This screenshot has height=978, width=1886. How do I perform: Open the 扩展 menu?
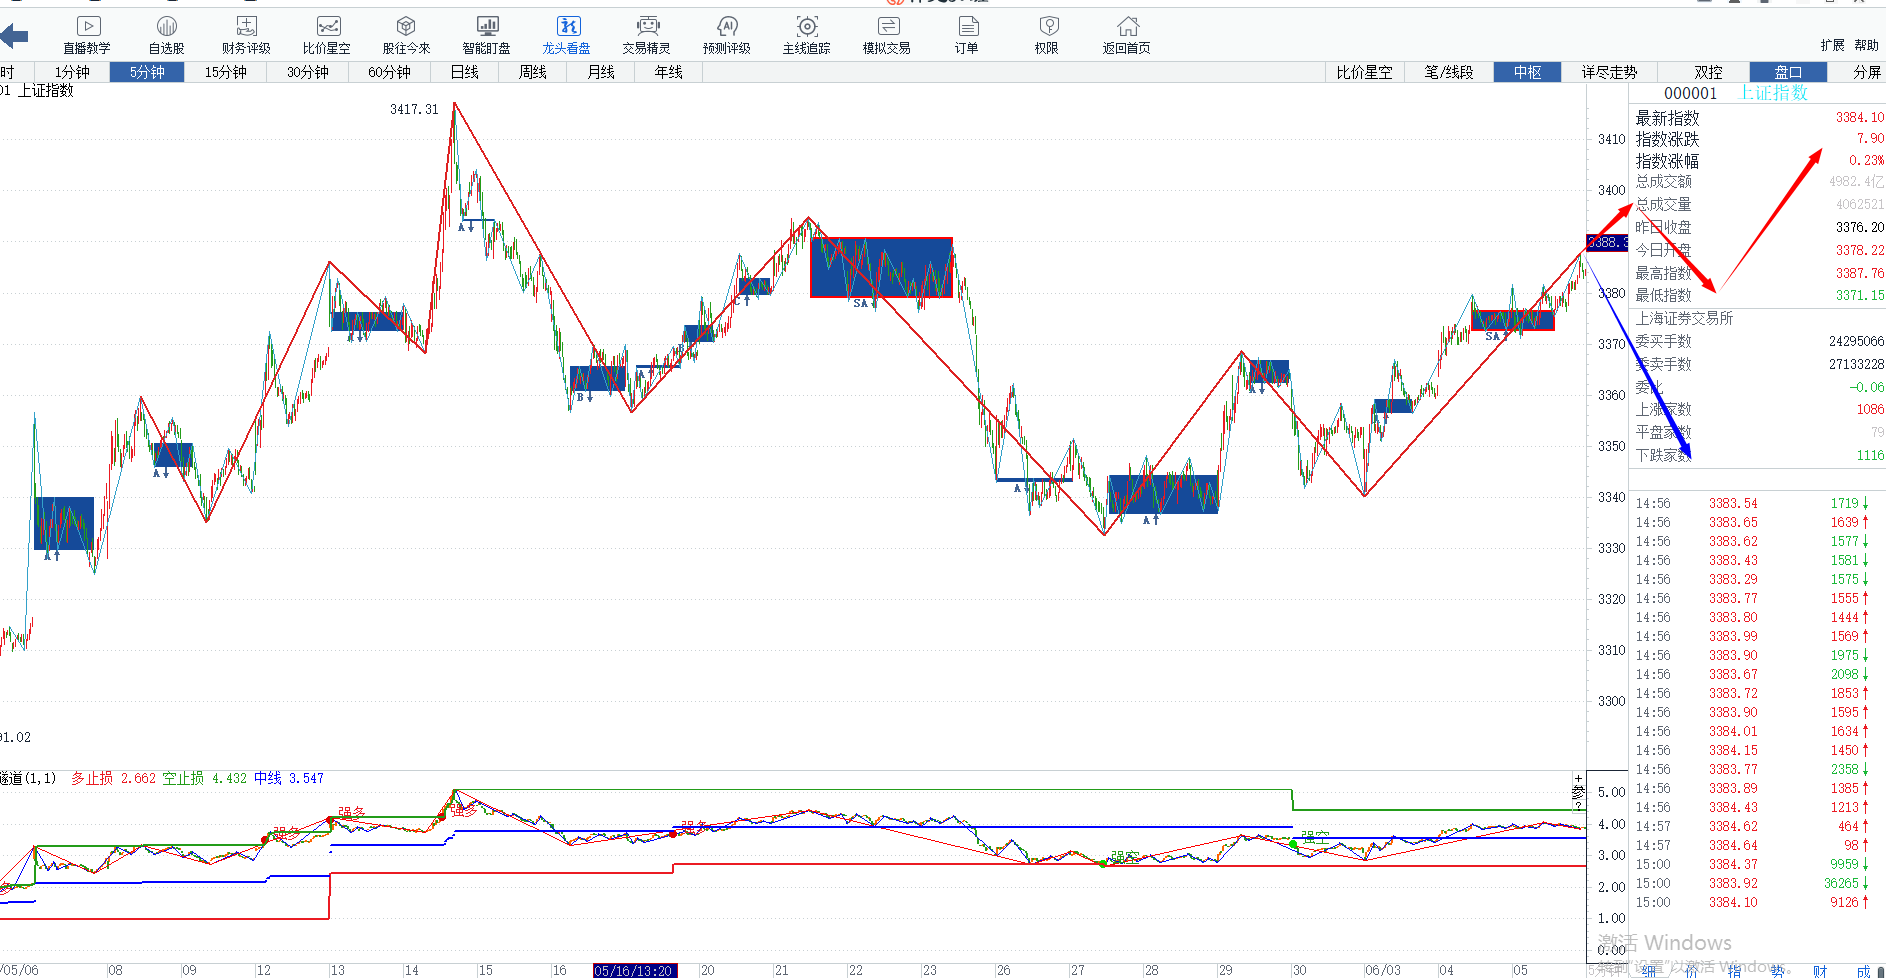(x=1832, y=45)
